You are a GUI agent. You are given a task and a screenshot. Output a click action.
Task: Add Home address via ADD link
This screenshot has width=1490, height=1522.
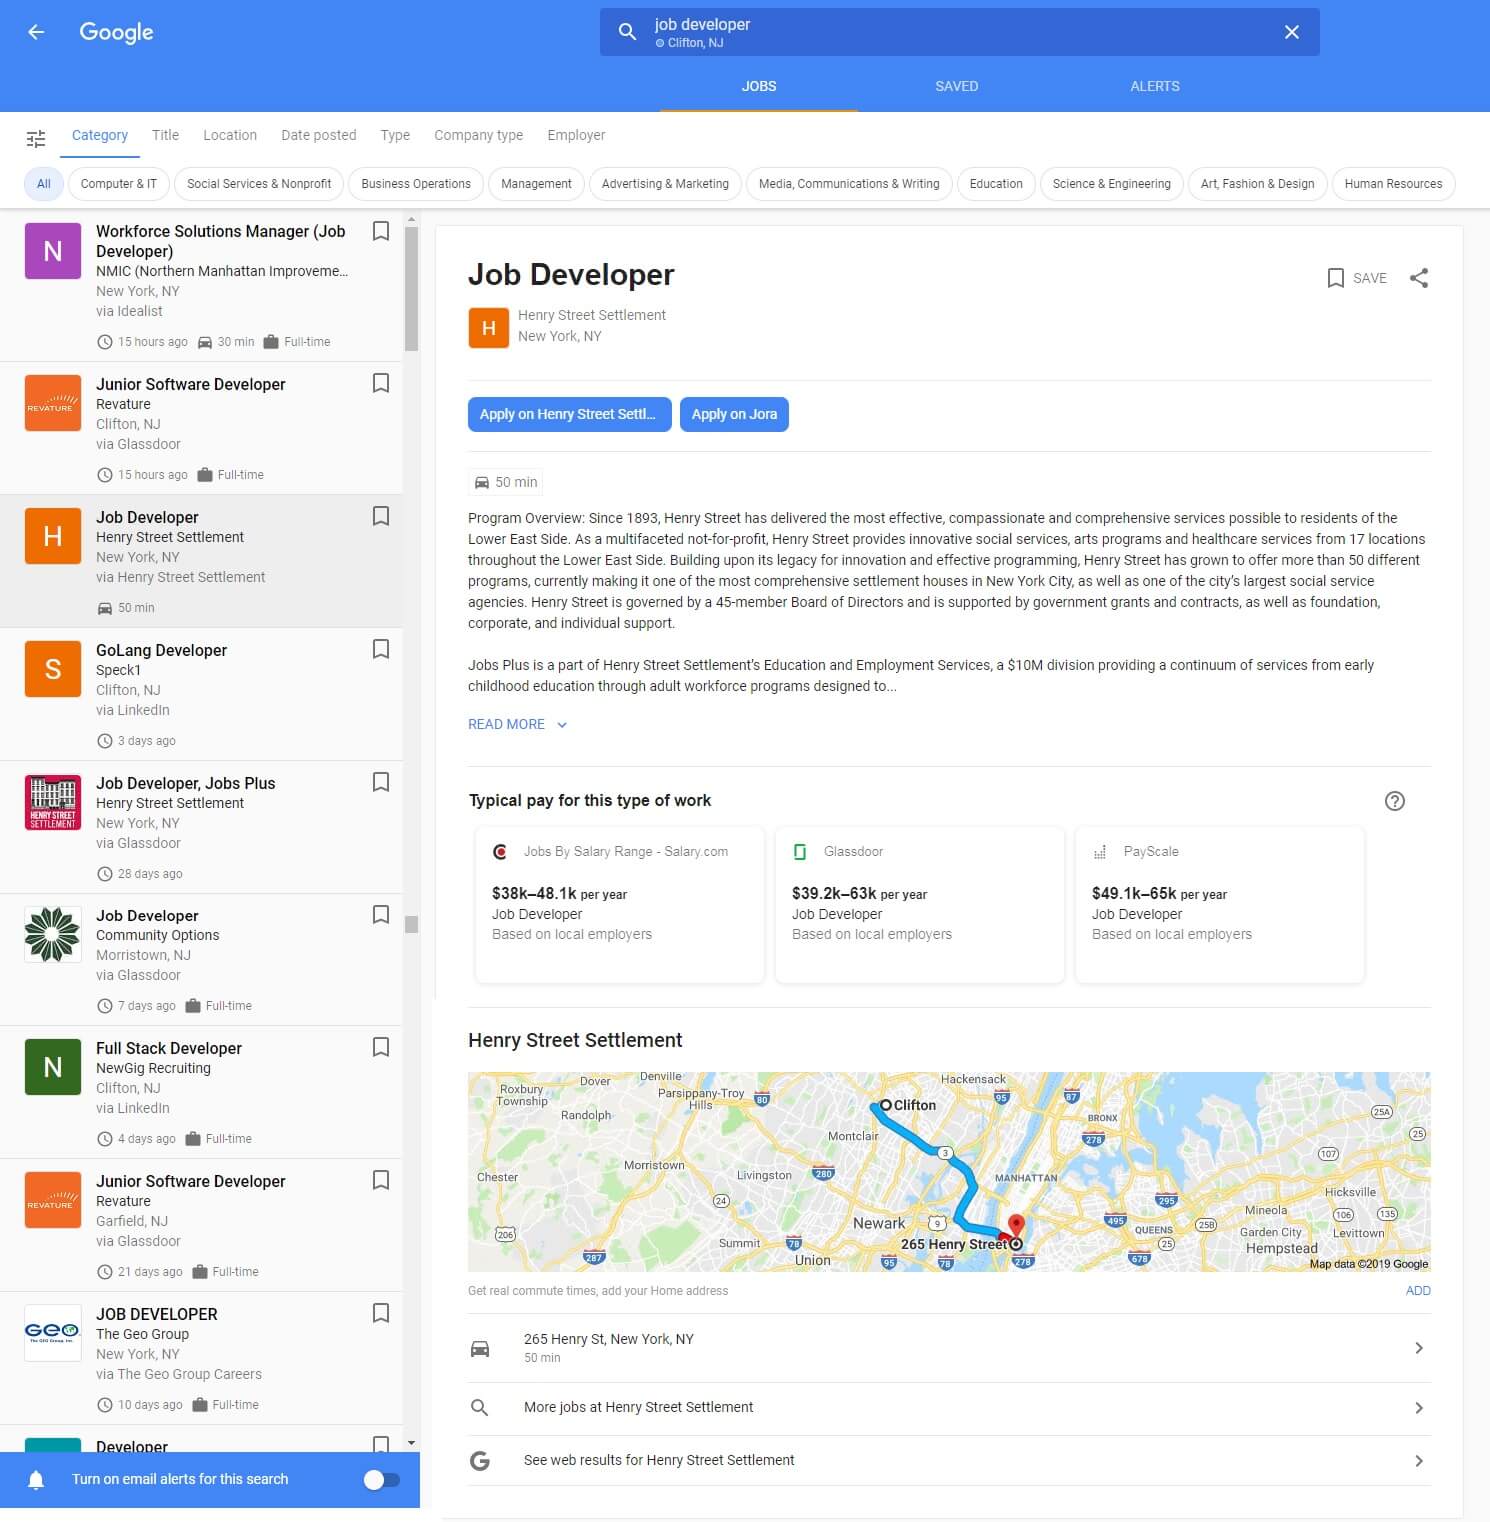tap(1417, 1291)
